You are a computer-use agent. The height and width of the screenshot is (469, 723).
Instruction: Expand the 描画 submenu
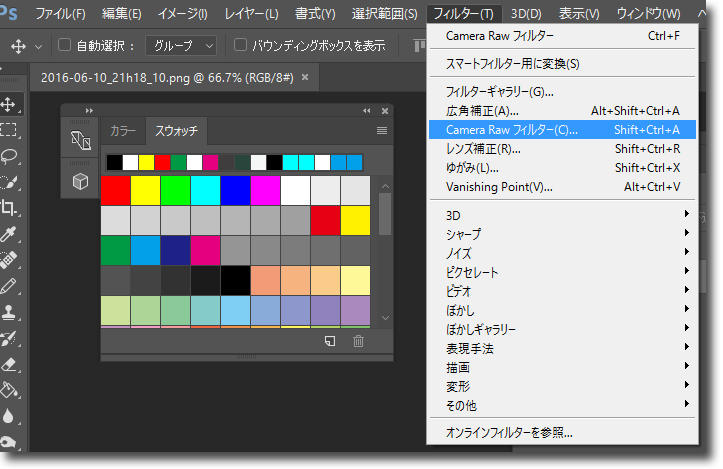[562, 367]
